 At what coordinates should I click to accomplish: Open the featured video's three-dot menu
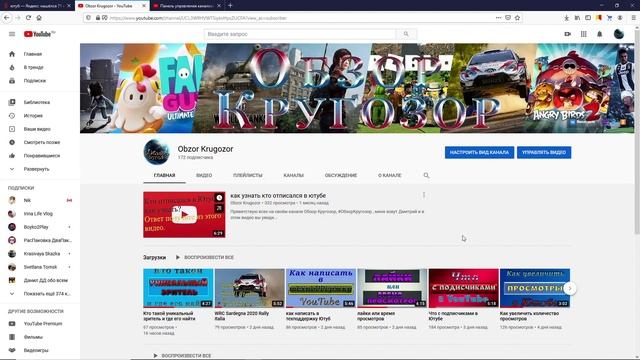[x=424, y=195]
